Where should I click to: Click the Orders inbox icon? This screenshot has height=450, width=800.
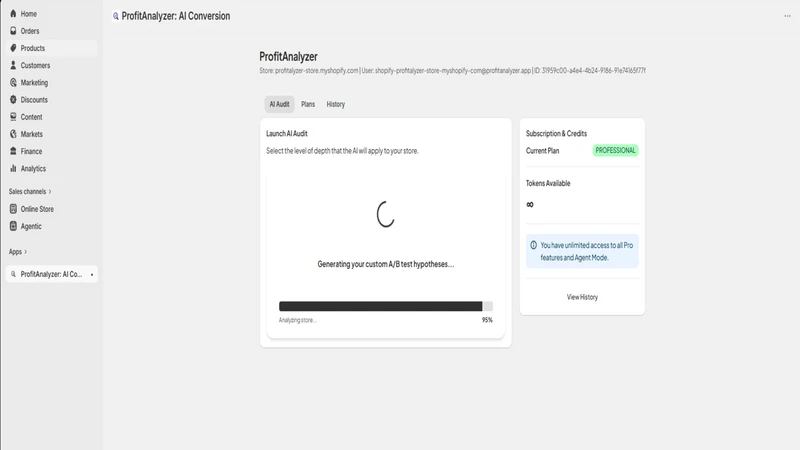pos(13,31)
